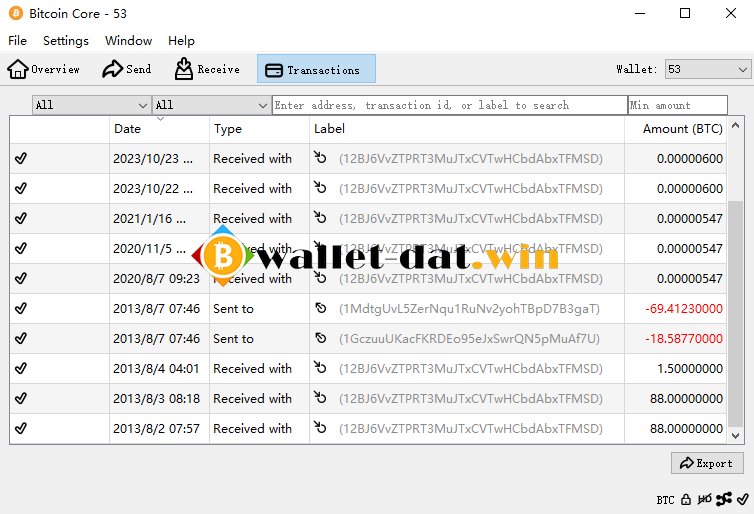Switch to the Transactions tab
This screenshot has width=754, height=514.
pyautogui.click(x=316, y=69)
